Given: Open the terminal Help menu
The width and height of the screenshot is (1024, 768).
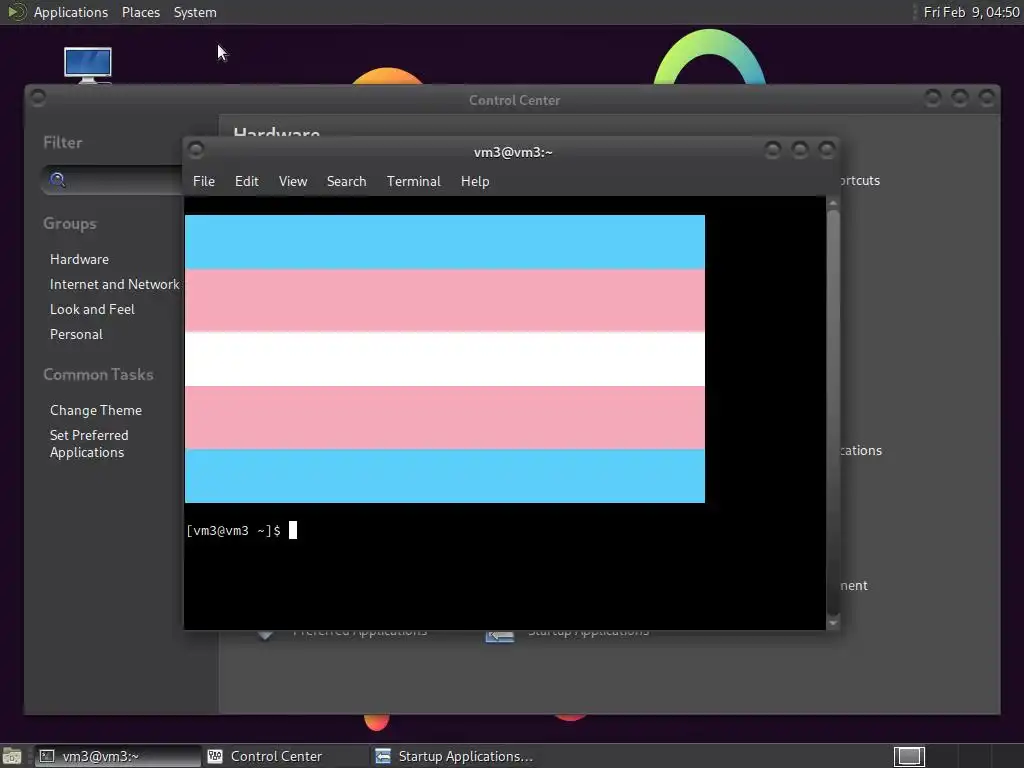Looking at the screenshot, I should [x=475, y=181].
